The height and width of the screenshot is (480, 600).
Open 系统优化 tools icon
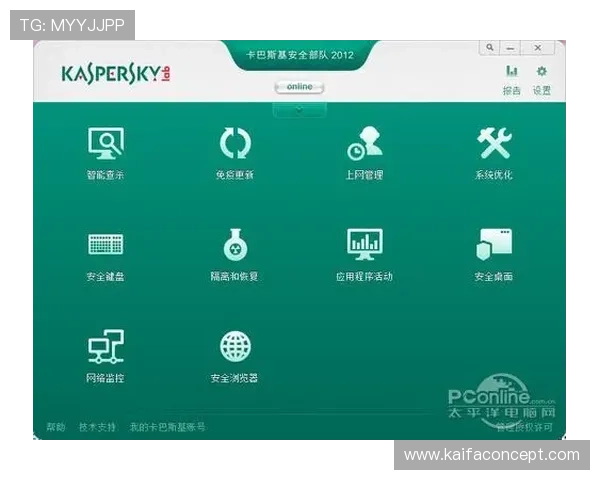[x=494, y=143]
